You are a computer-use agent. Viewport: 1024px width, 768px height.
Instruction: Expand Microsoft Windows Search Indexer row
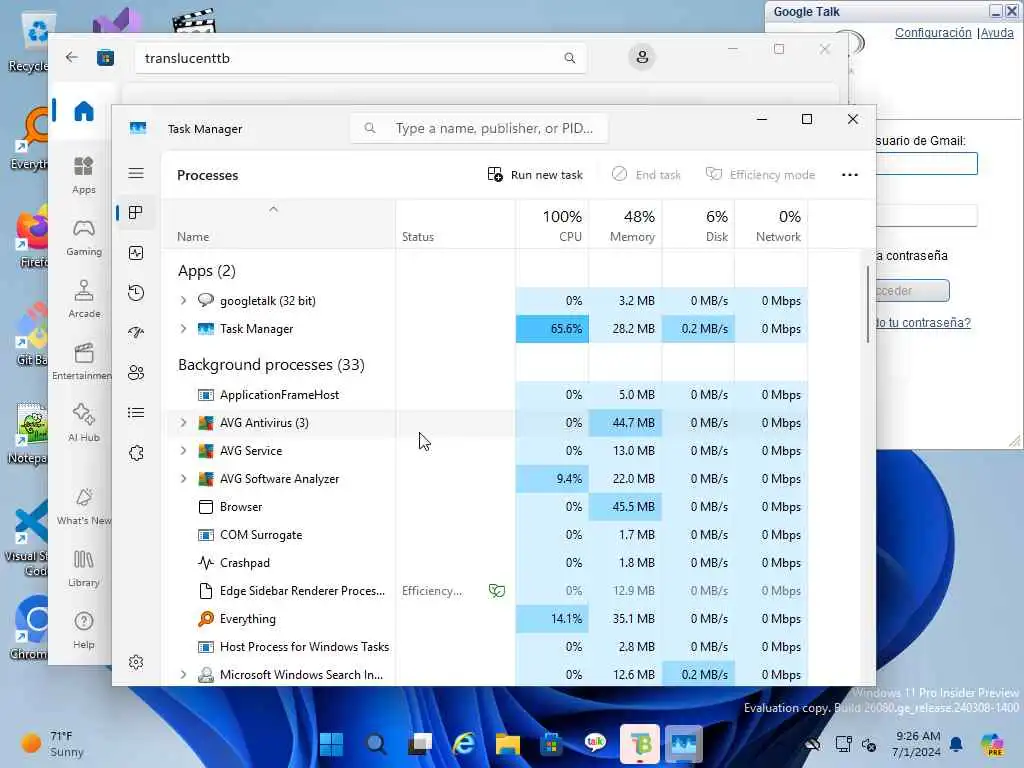(x=184, y=675)
